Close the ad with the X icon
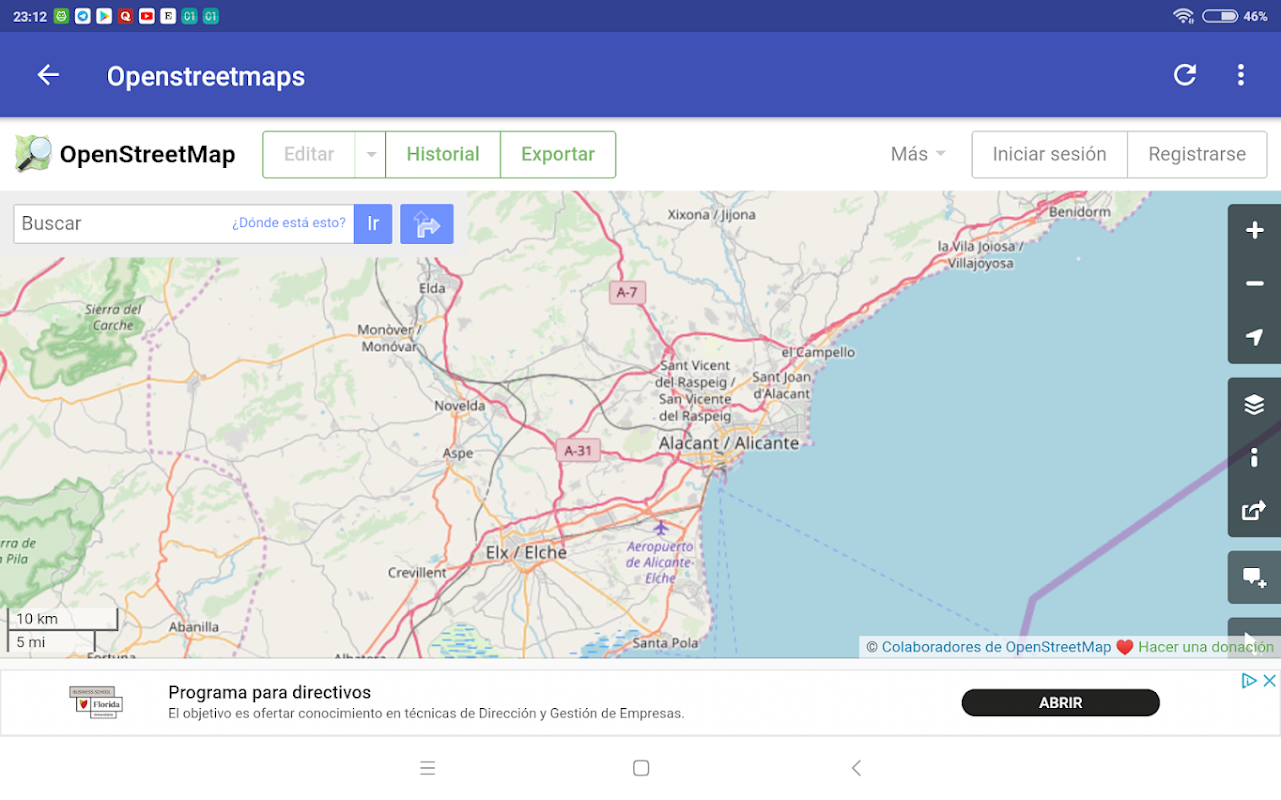This screenshot has width=1281, height=800. click(x=1269, y=681)
